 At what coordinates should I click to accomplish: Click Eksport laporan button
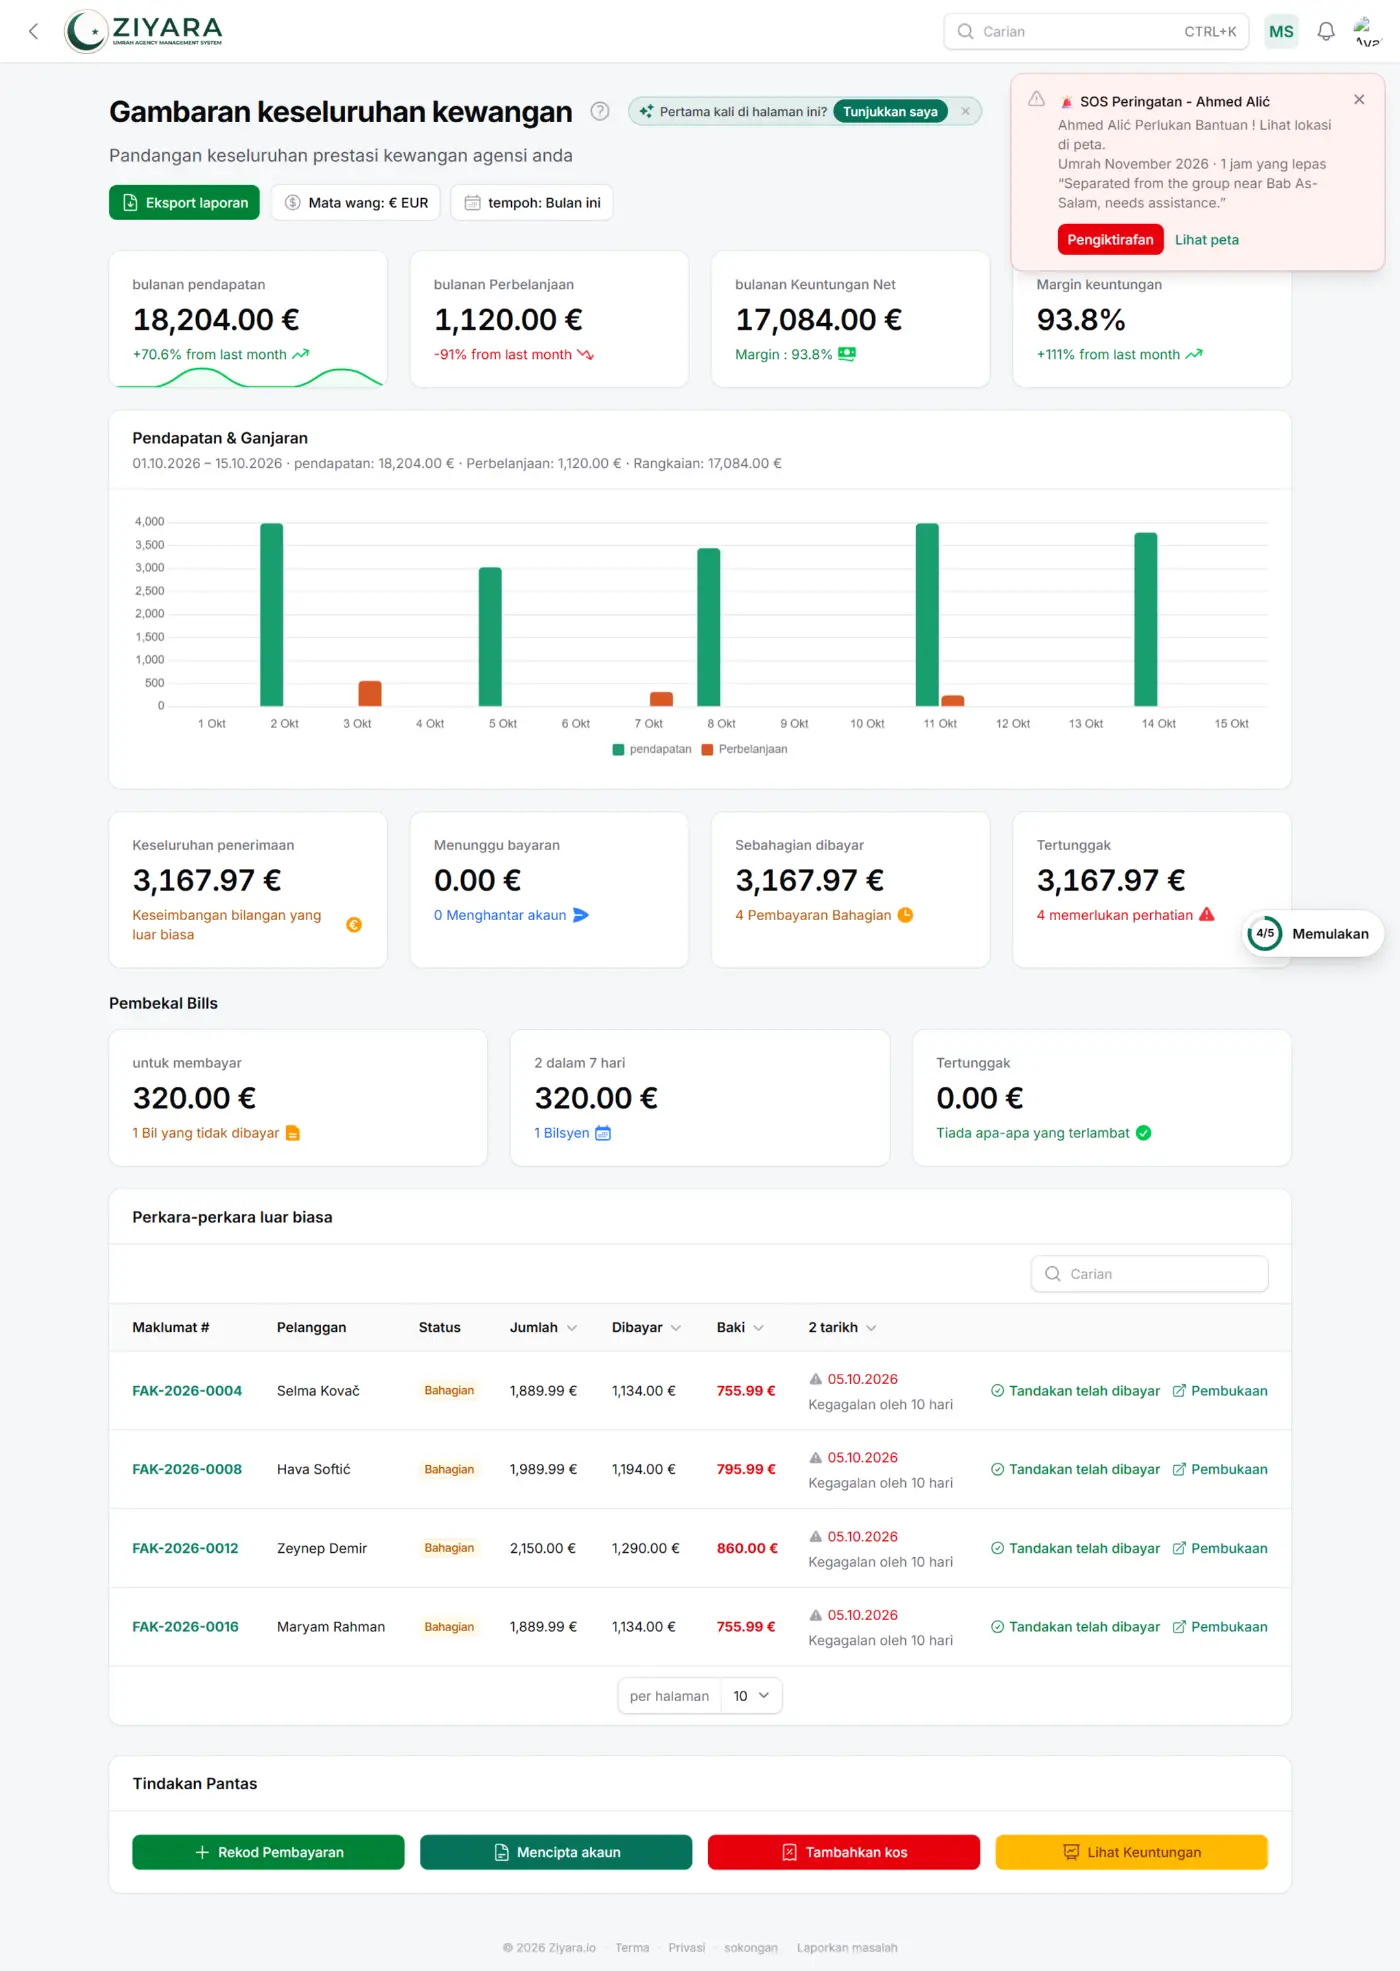(185, 202)
